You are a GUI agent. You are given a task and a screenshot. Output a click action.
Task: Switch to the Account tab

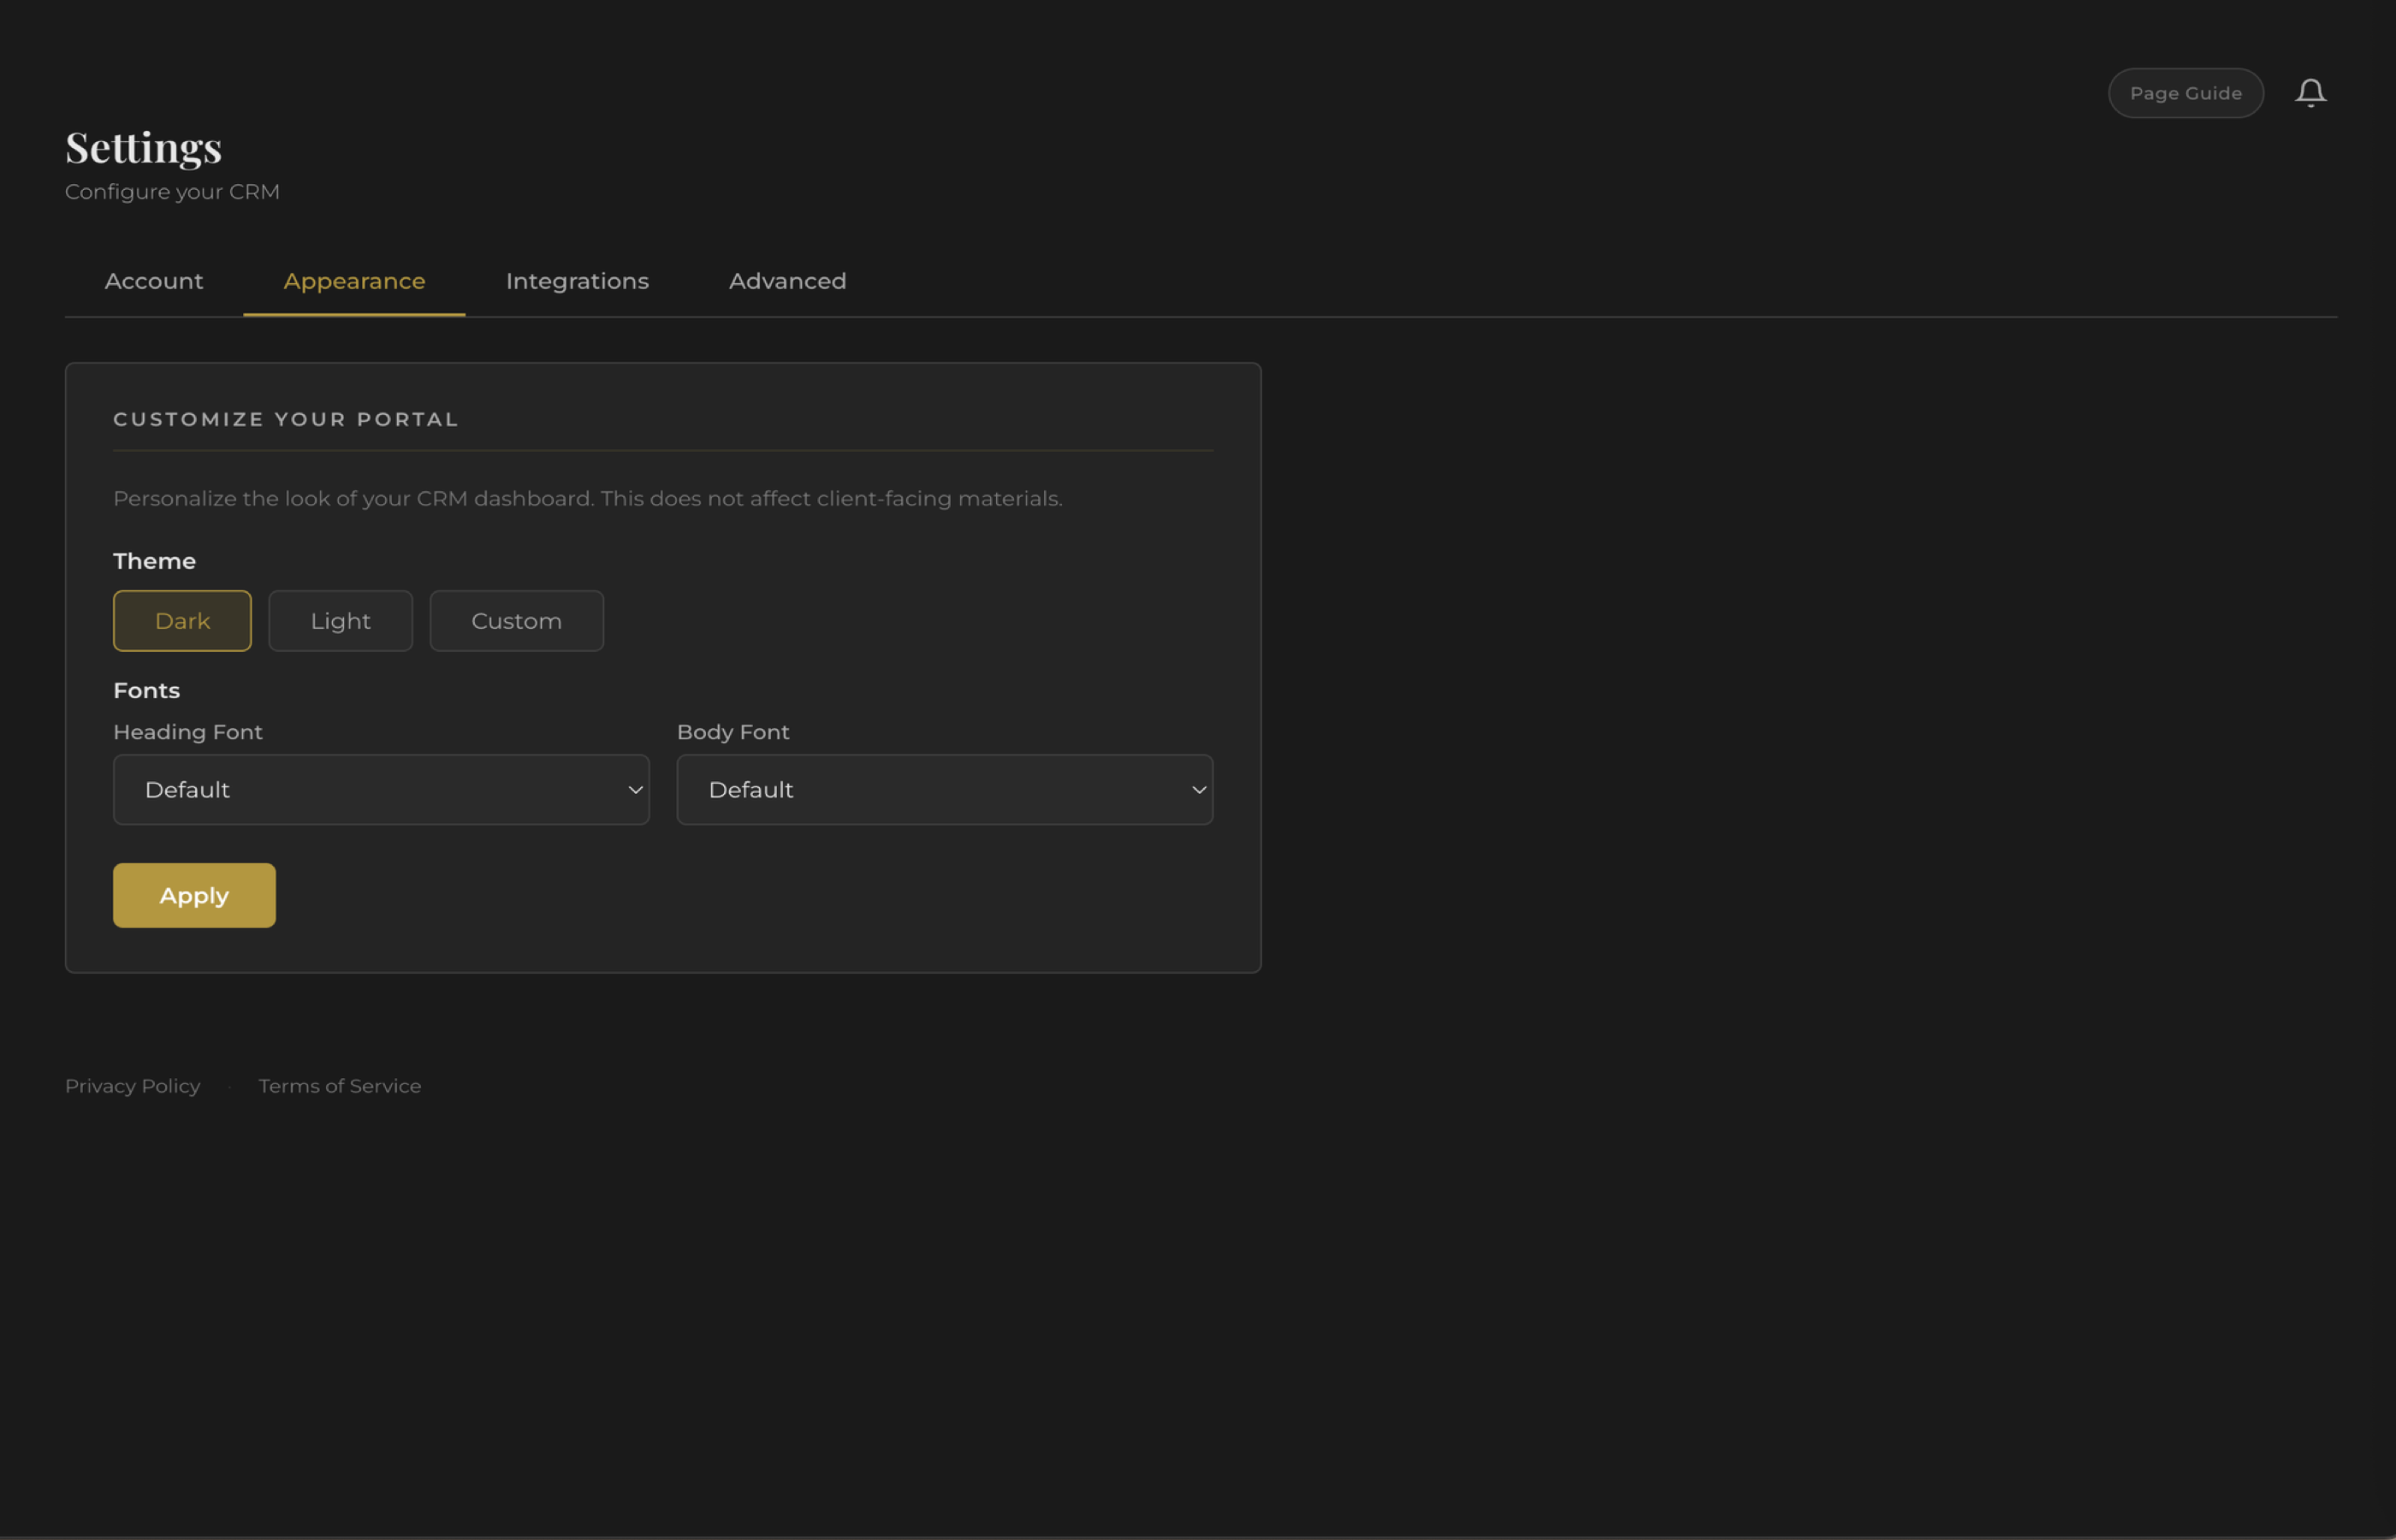click(153, 281)
